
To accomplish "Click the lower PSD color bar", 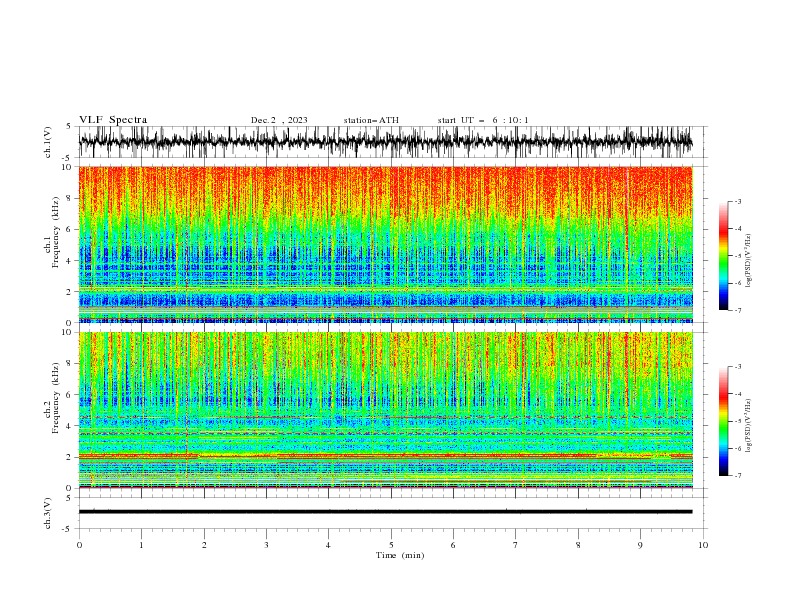I will (724, 421).
